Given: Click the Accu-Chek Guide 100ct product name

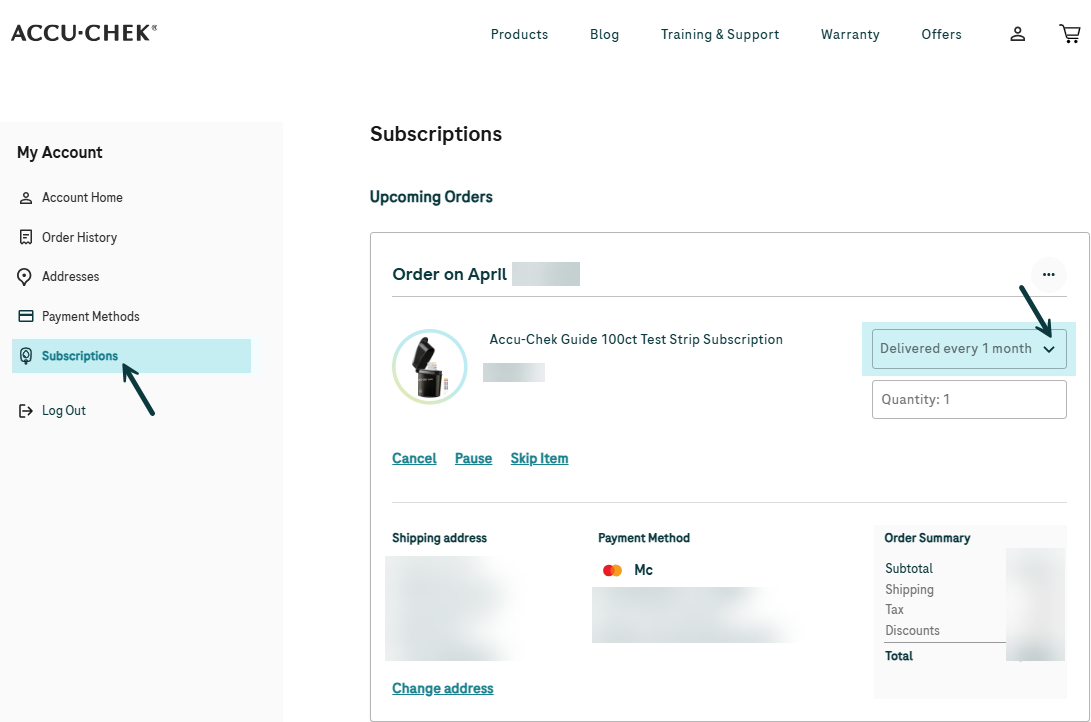Looking at the screenshot, I should 636,339.
